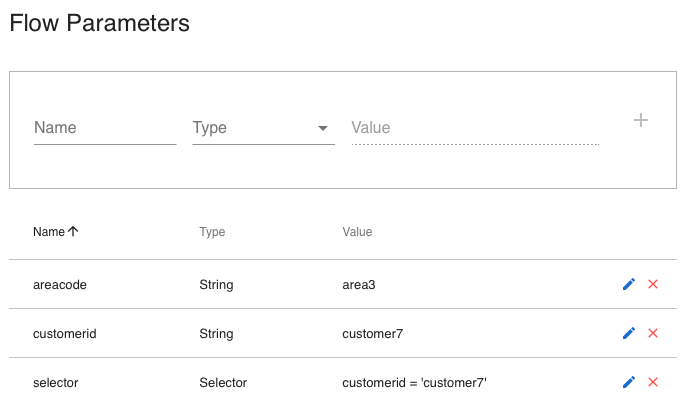Click pencil icon for customerid parameter
The height and width of the screenshot is (412, 685).
(629, 333)
